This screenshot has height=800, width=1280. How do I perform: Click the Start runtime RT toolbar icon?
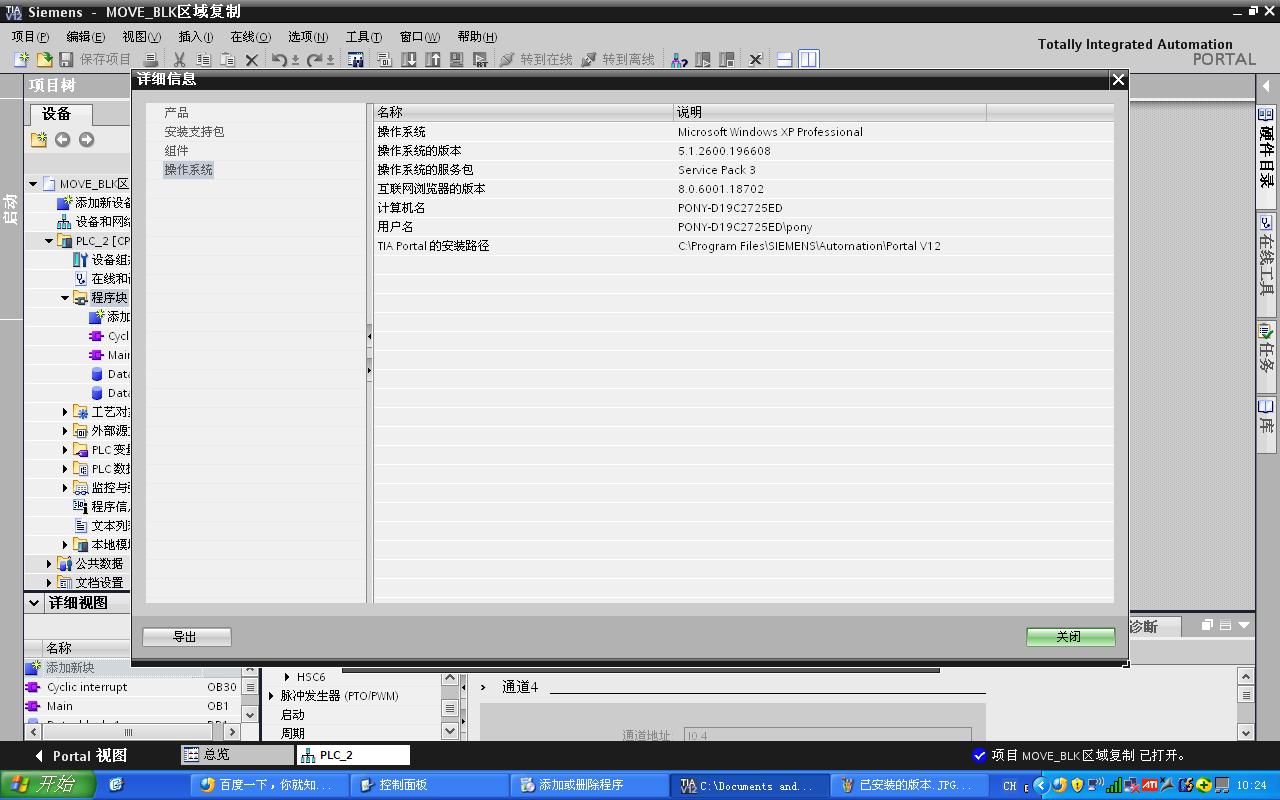[480, 60]
